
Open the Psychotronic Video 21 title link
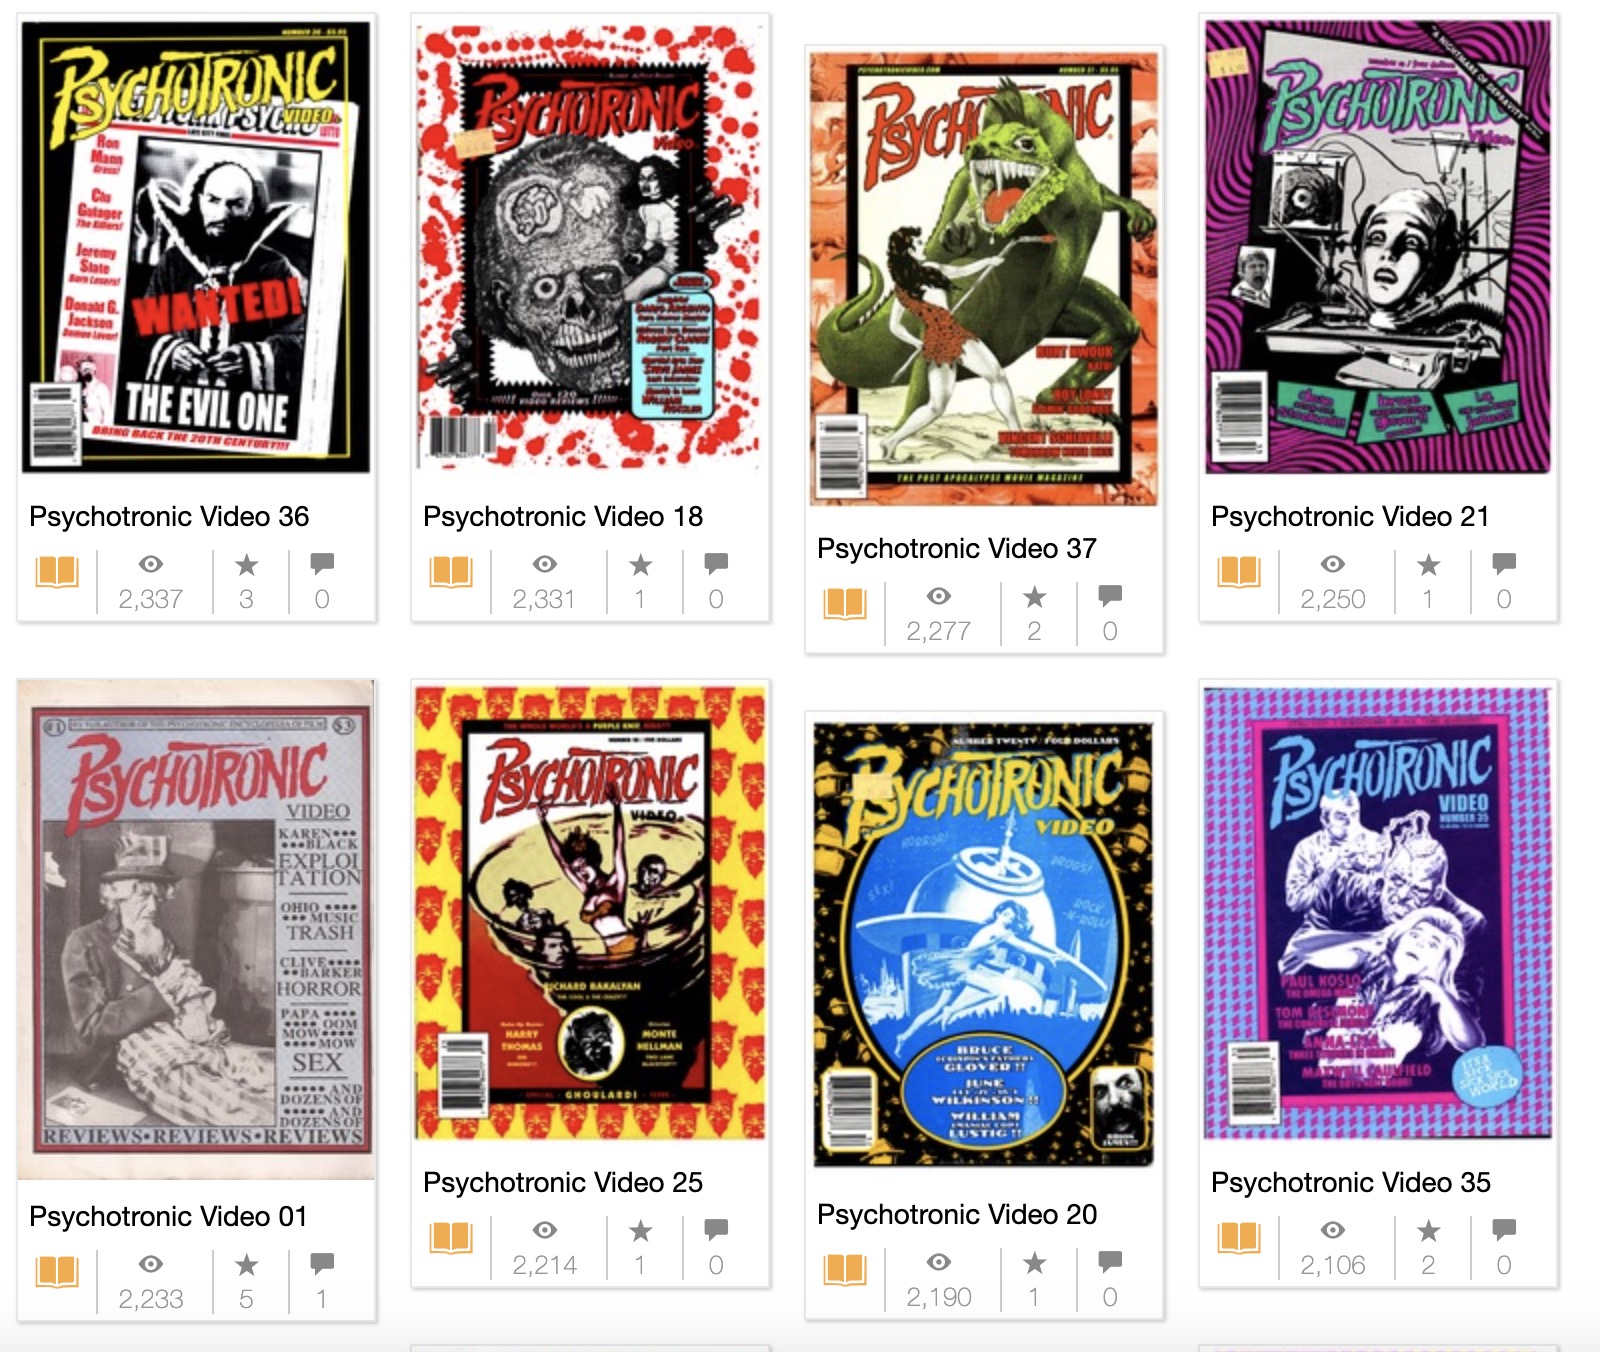point(1350,516)
